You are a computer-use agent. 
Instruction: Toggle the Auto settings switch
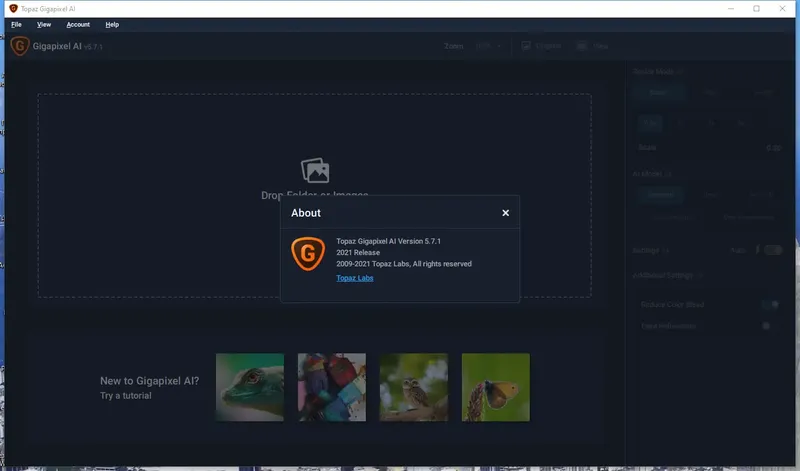(x=773, y=250)
